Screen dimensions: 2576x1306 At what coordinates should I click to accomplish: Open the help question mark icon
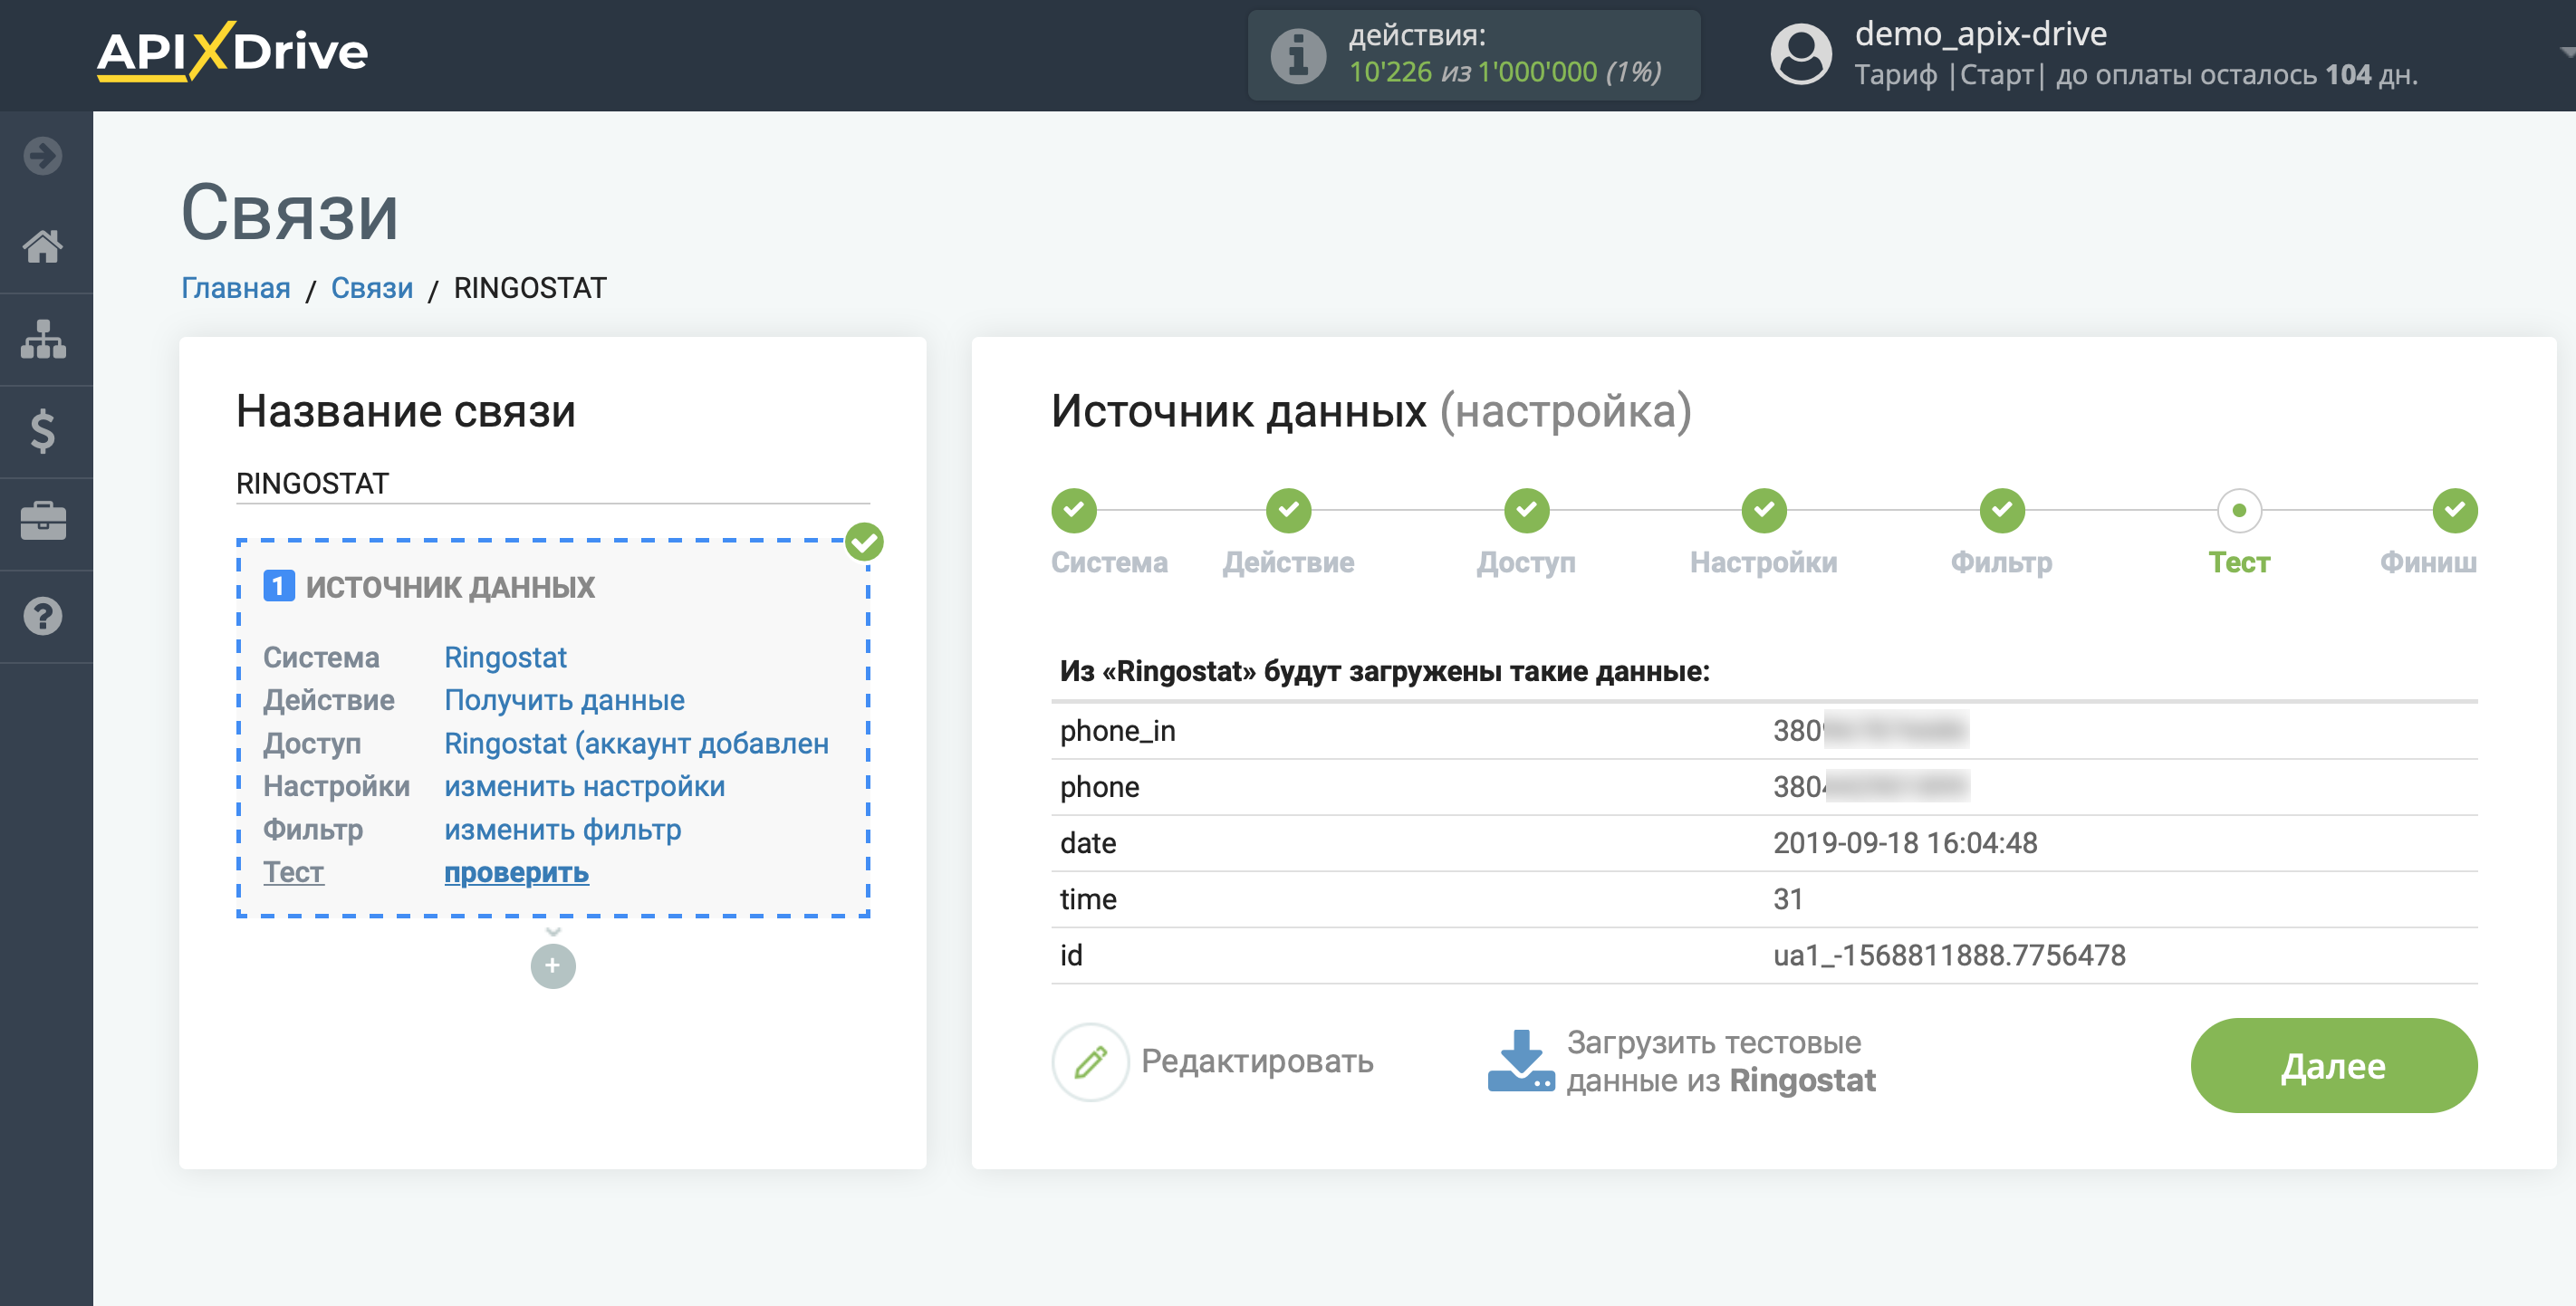click(43, 616)
